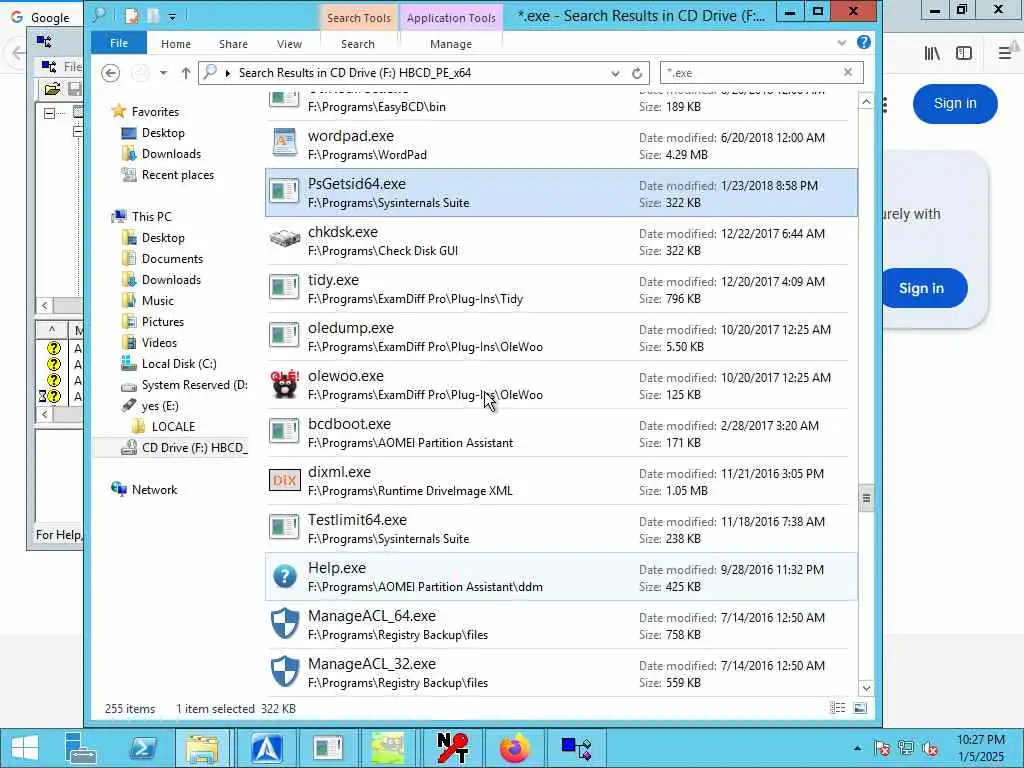Open Documents under This PC
The image size is (1024, 768).
point(172,259)
